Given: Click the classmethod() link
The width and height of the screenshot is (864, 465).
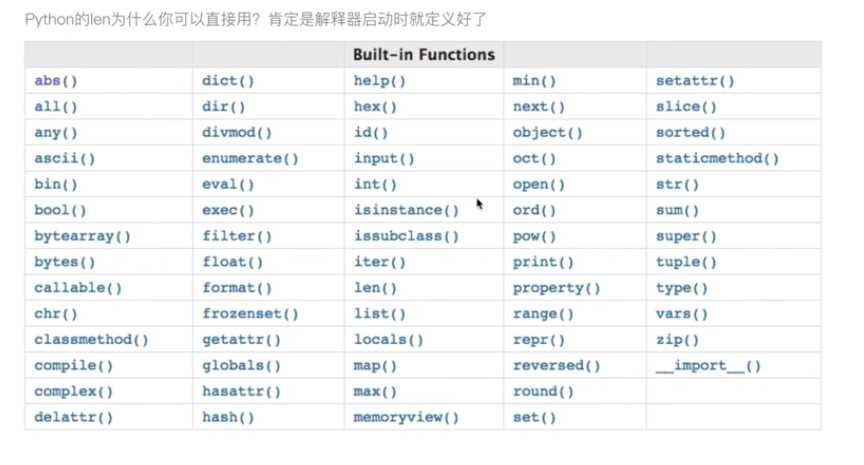Looking at the screenshot, I should click(91, 340).
